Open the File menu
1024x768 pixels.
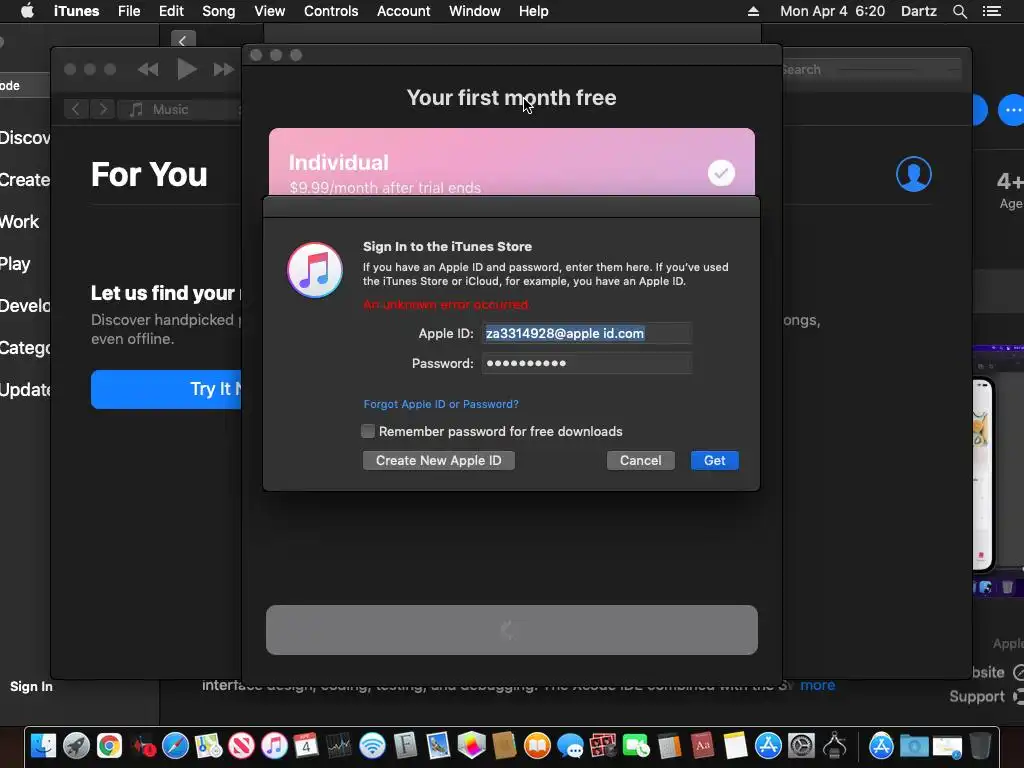pos(129,11)
